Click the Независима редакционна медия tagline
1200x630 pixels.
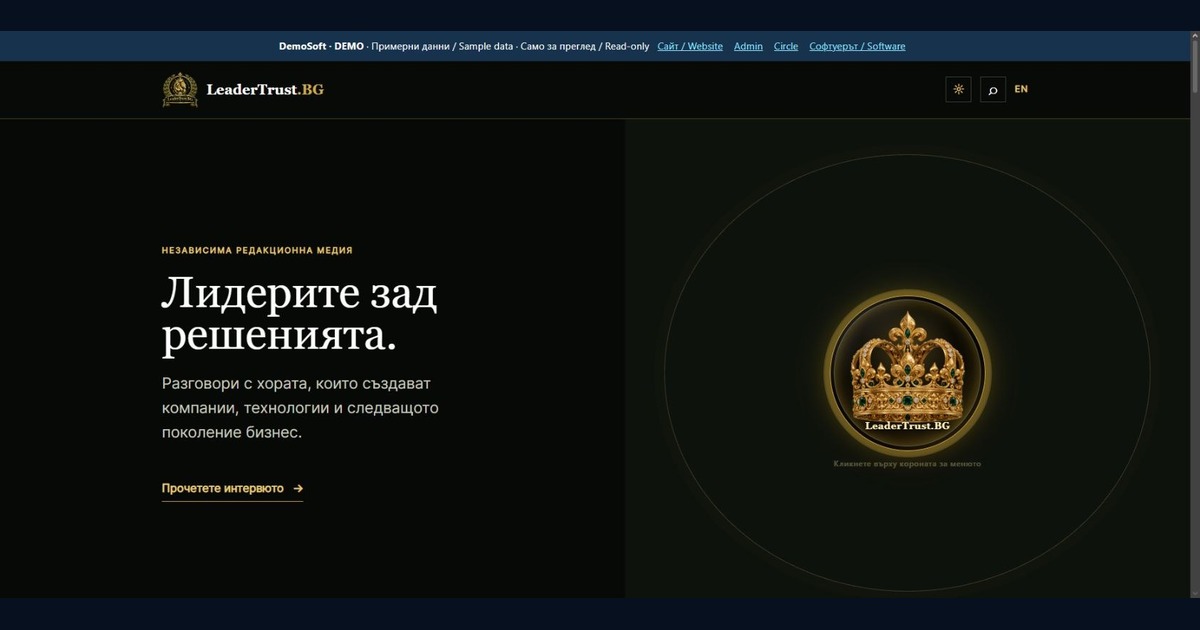click(257, 251)
